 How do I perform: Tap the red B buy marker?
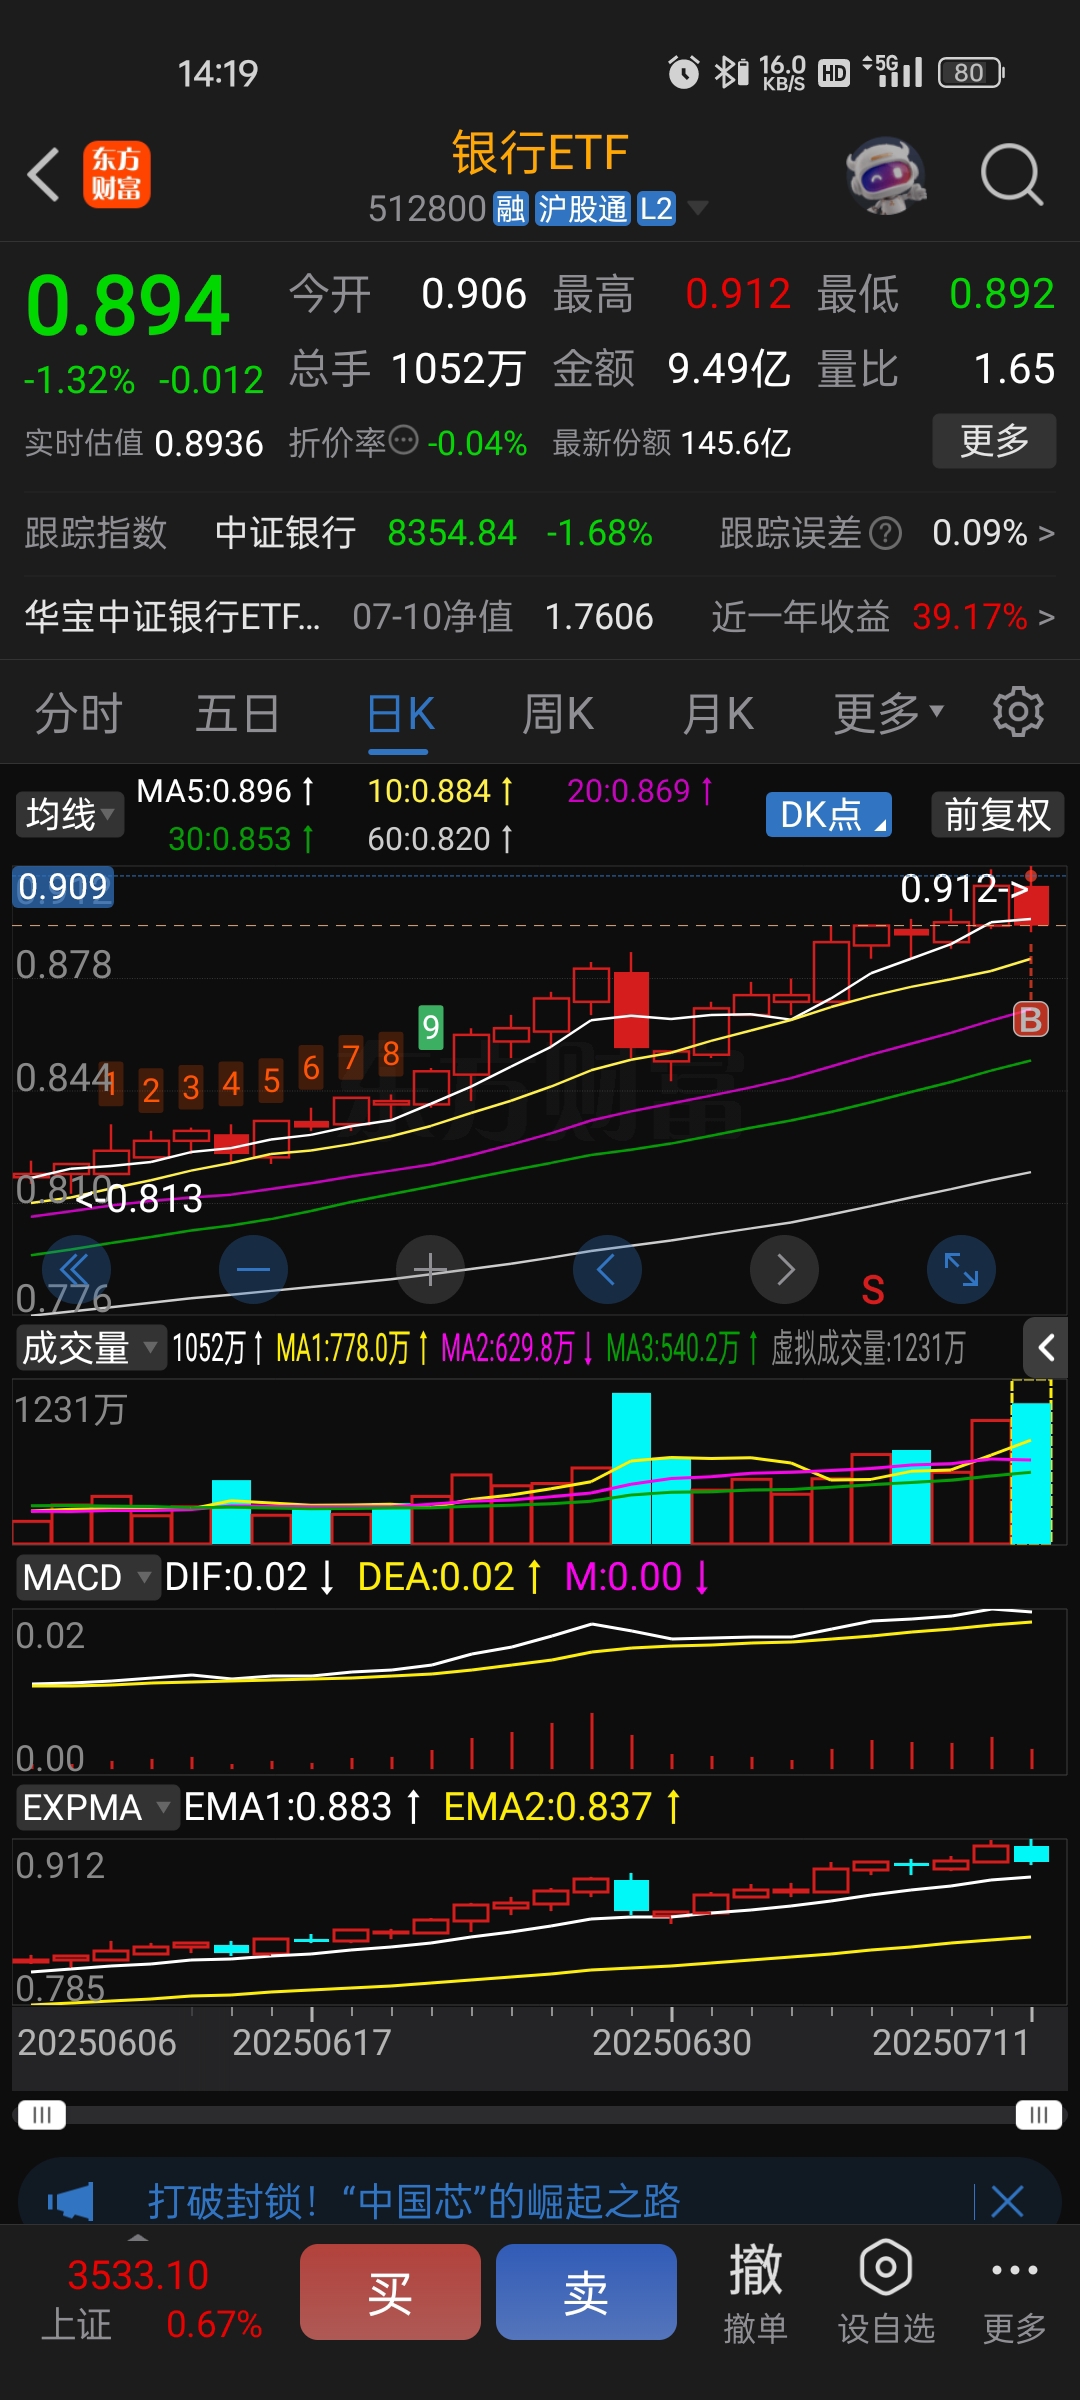[x=1031, y=1019]
